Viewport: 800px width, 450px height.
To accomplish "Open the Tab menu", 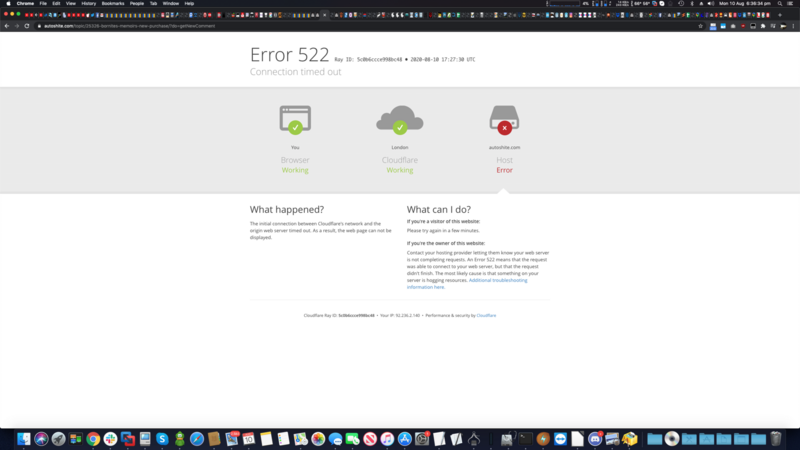I will click(153, 4).
